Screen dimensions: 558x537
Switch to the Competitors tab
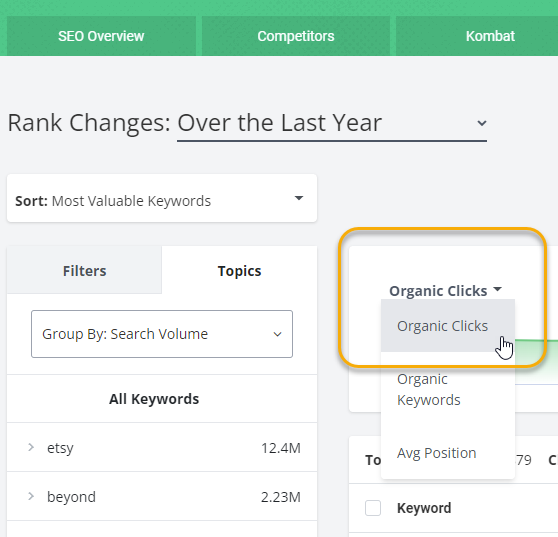click(296, 36)
